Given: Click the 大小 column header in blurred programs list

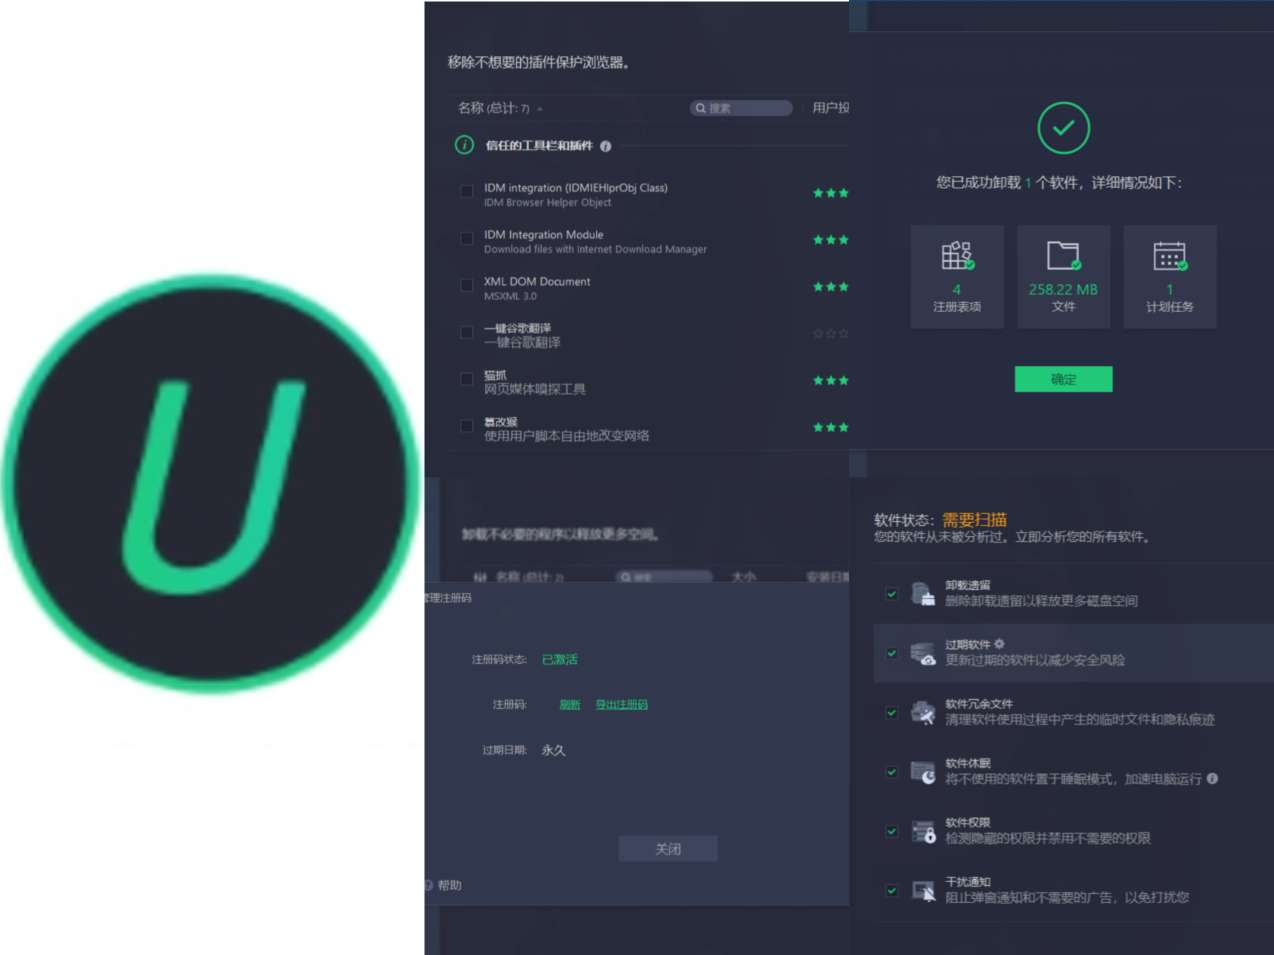Looking at the screenshot, I should click(x=744, y=577).
